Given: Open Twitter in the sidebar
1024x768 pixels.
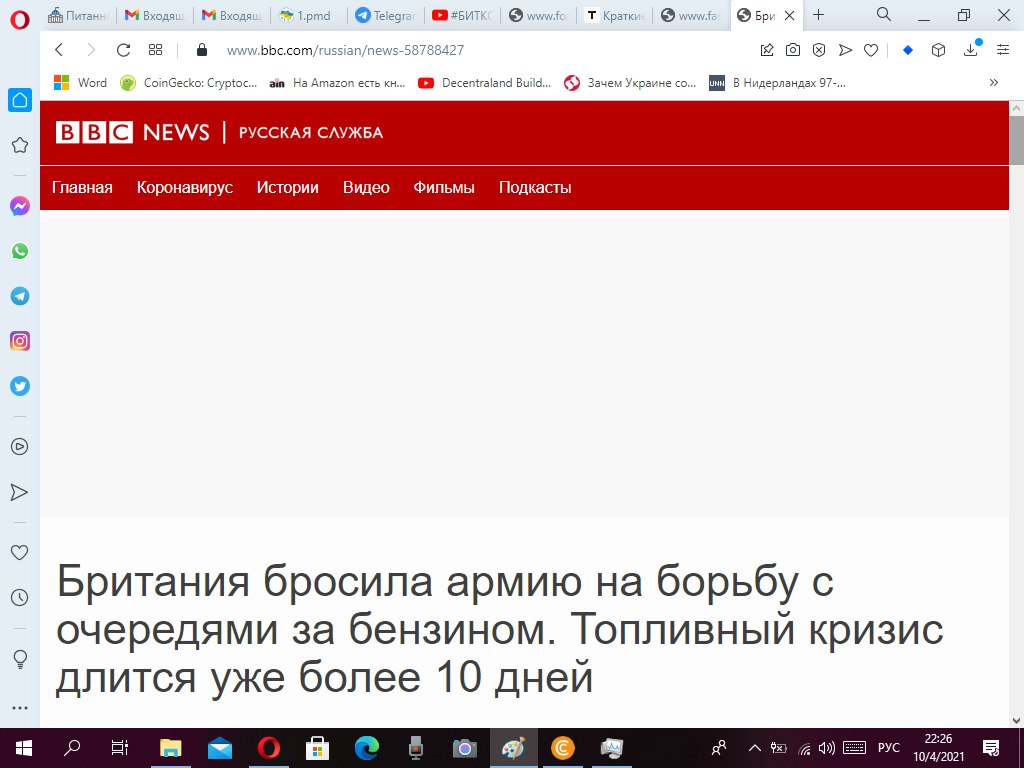Looking at the screenshot, I should click(20, 386).
